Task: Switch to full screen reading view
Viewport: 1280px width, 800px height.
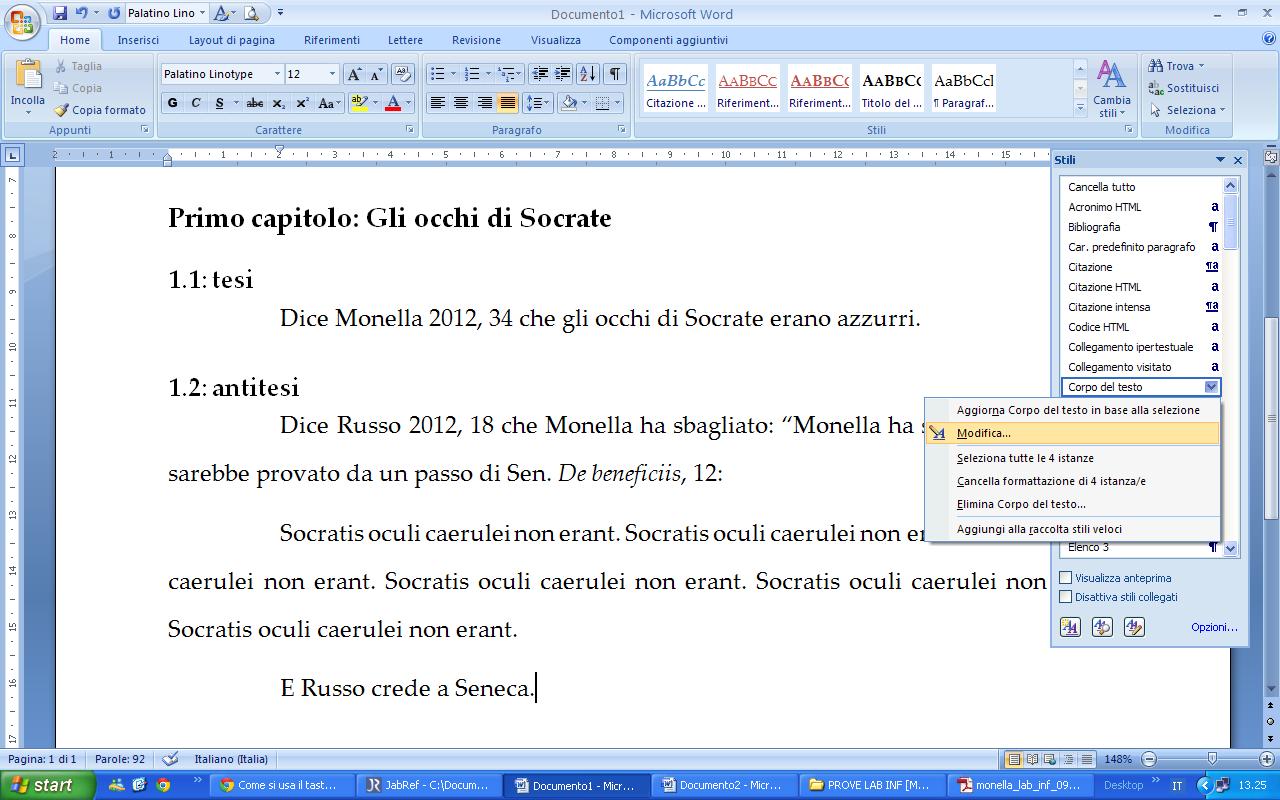Action: (1032, 759)
